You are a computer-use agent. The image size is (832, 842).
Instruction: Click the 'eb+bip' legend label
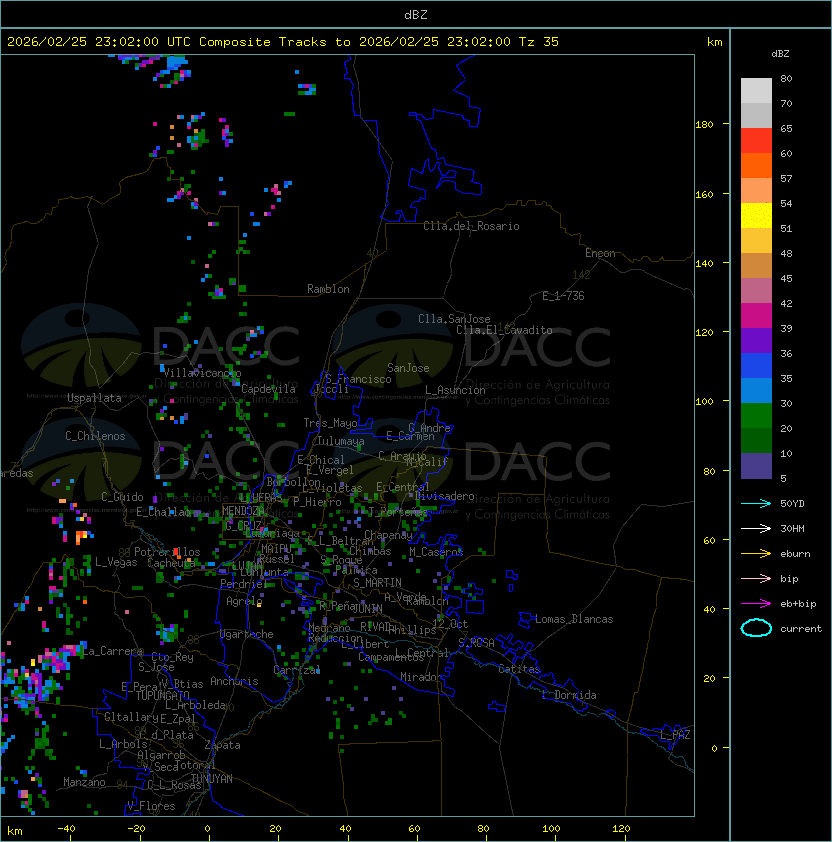pyautogui.click(x=798, y=604)
